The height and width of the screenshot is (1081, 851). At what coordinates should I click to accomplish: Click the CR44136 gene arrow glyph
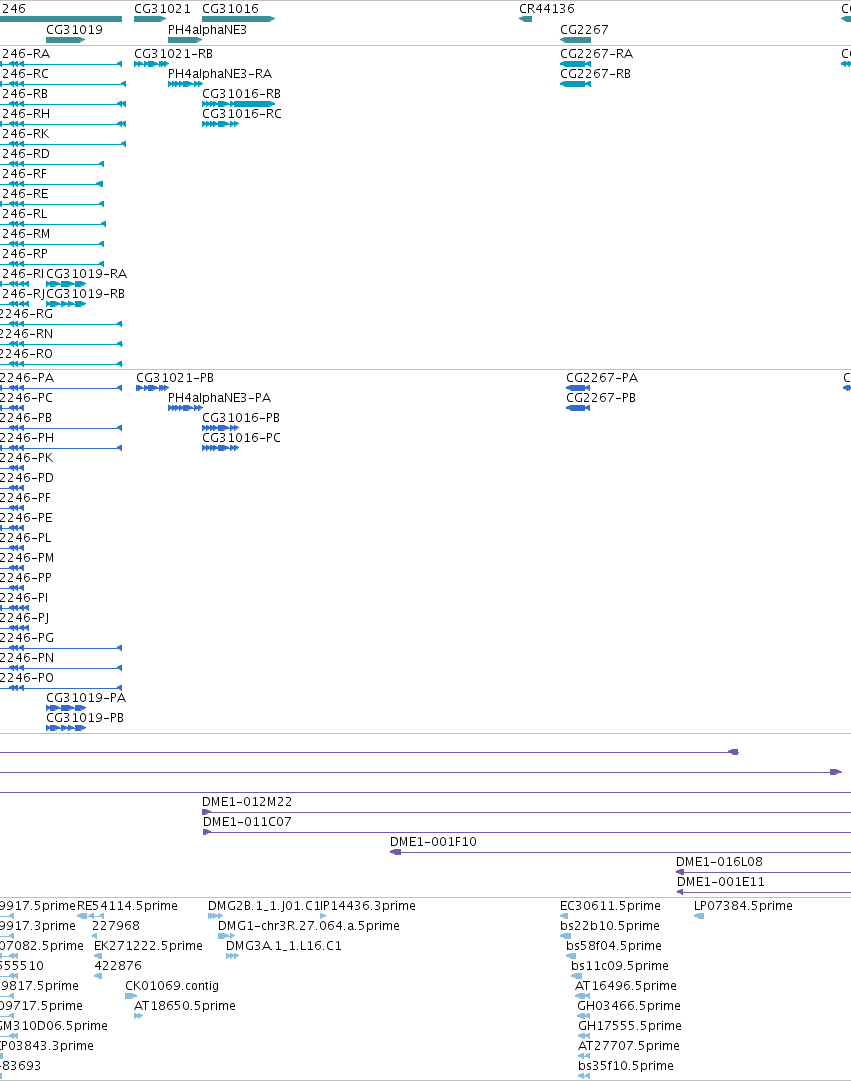(525, 19)
